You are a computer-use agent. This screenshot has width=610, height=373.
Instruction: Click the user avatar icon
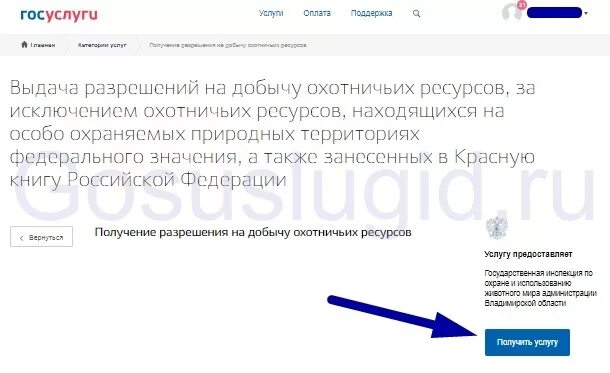[511, 12]
